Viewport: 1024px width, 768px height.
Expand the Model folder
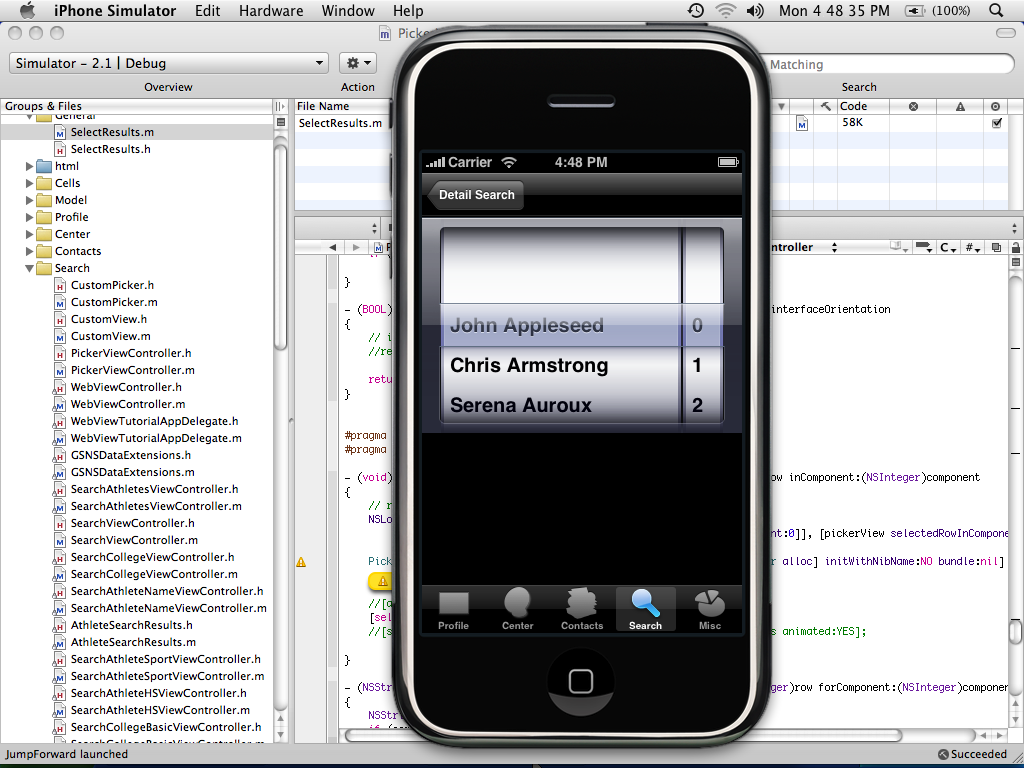click(29, 200)
